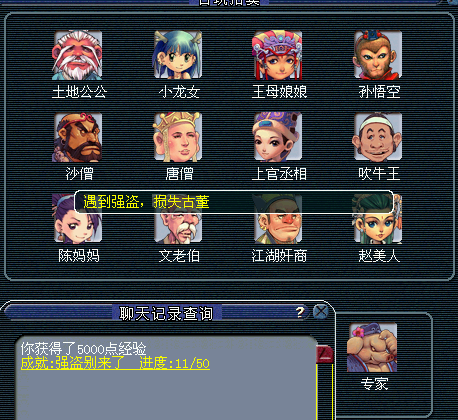Open the 强盗别来了 achievement link
Viewport: 458px width, 420px height.
(115, 363)
